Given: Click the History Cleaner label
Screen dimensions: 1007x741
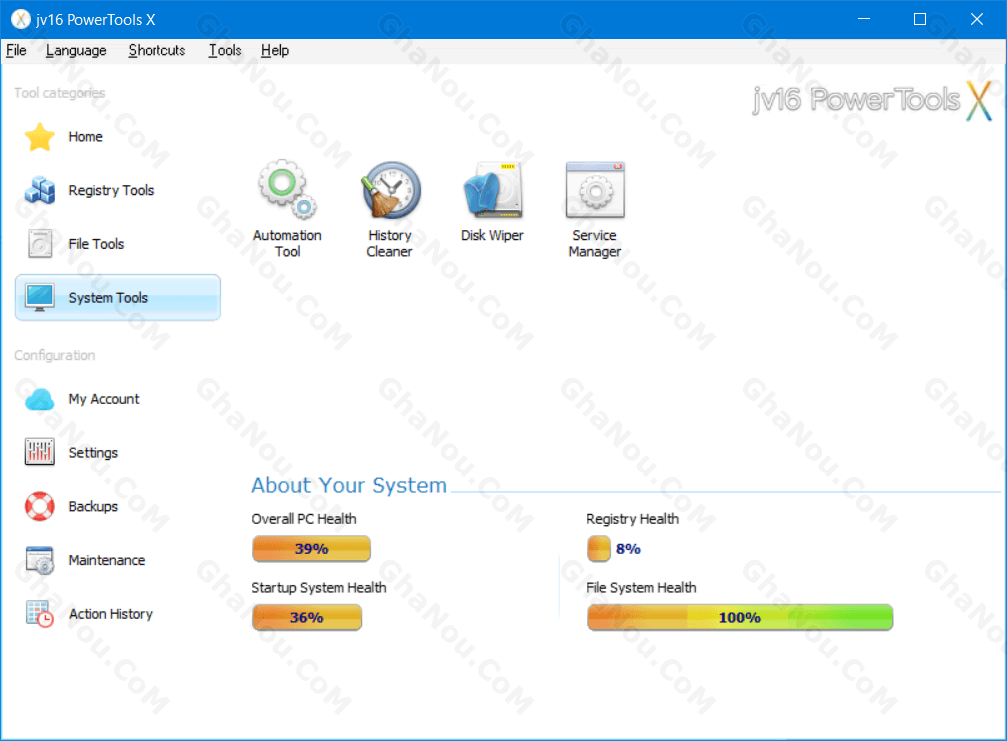Looking at the screenshot, I should pyautogui.click(x=389, y=243).
